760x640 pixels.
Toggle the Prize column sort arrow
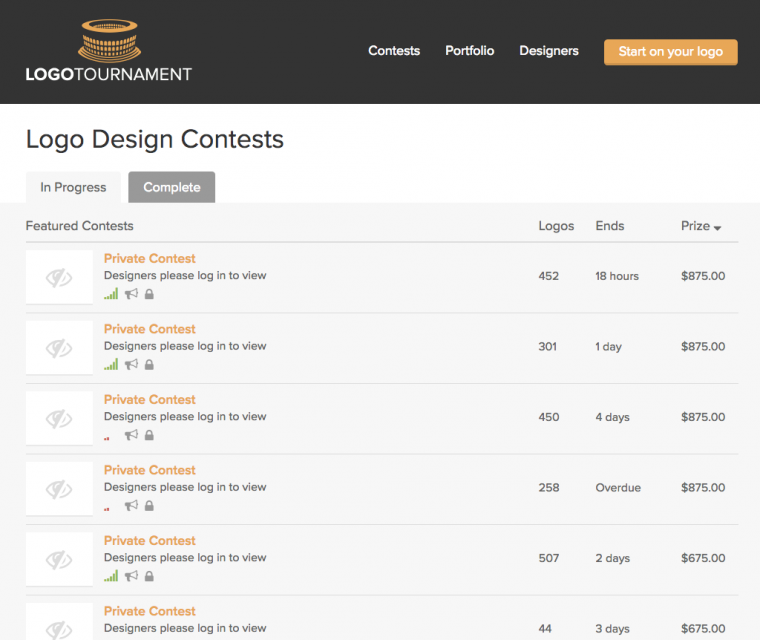point(717,227)
